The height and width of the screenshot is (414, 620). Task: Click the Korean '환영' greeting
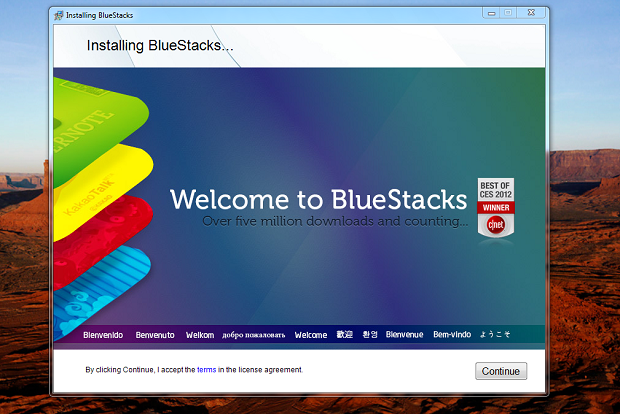tap(370, 335)
